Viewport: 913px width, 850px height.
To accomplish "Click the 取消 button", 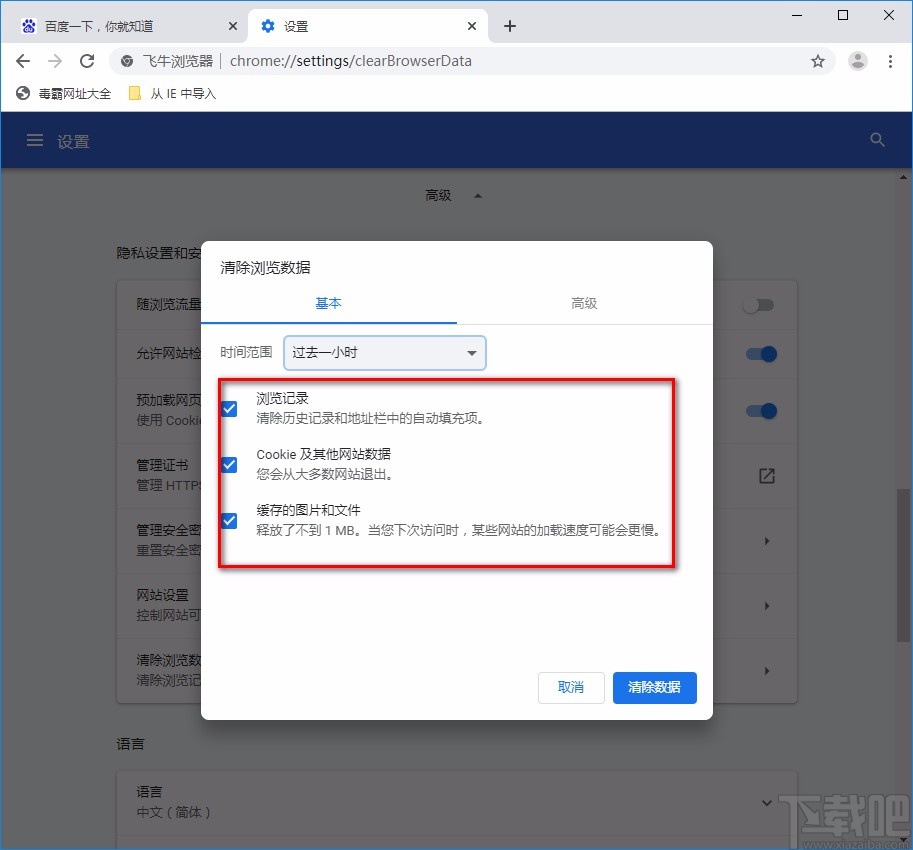I will (x=571, y=688).
